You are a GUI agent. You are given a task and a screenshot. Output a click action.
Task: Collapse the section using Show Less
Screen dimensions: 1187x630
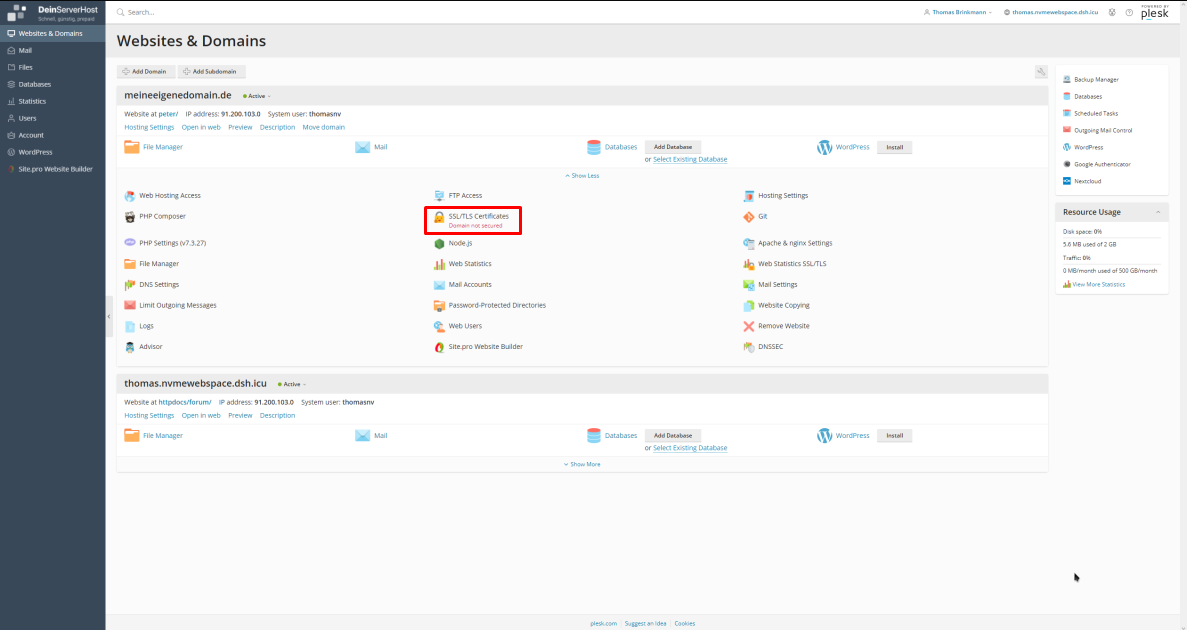coord(582,175)
